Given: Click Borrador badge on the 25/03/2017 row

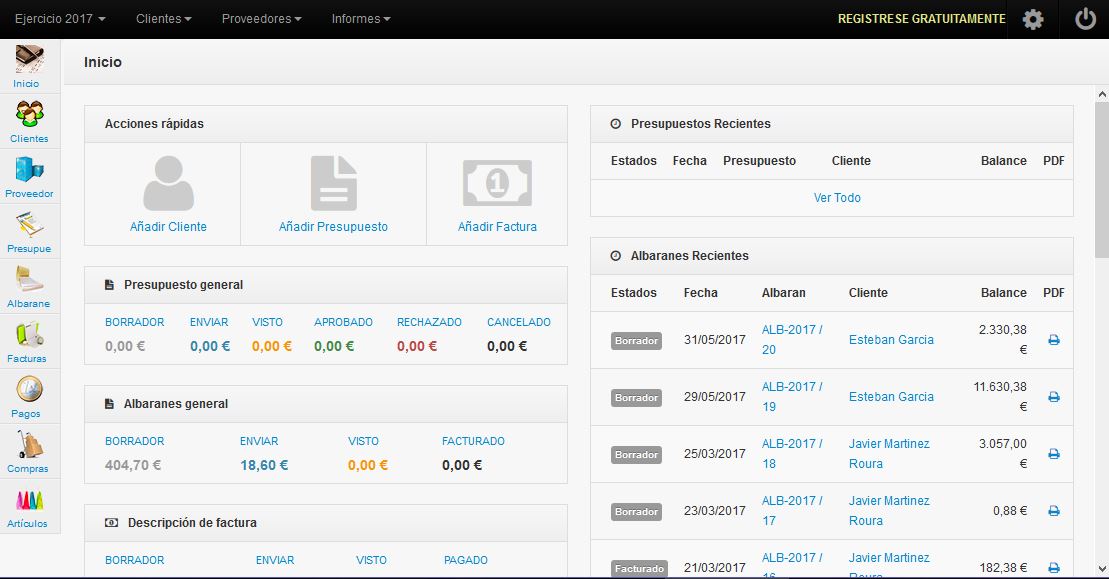Looking at the screenshot, I should tap(637, 455).
